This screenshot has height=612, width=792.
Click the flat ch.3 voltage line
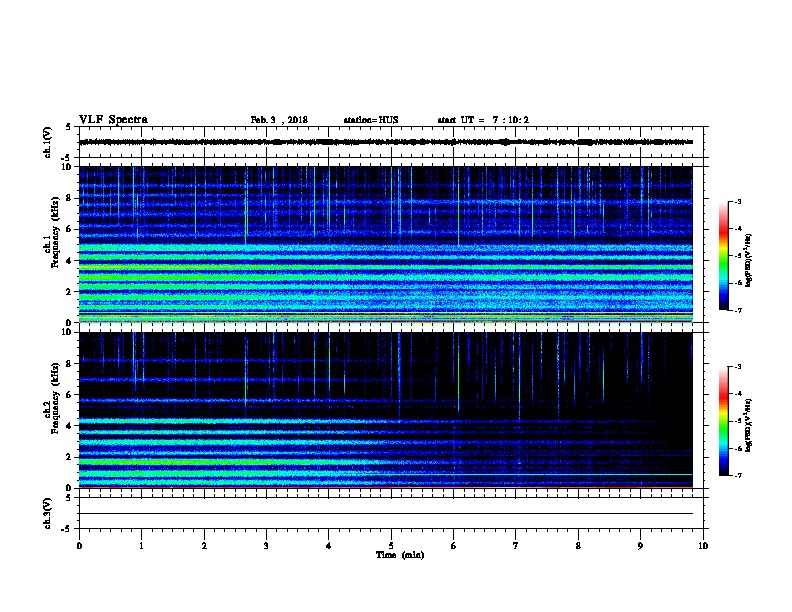click(386, 514)
